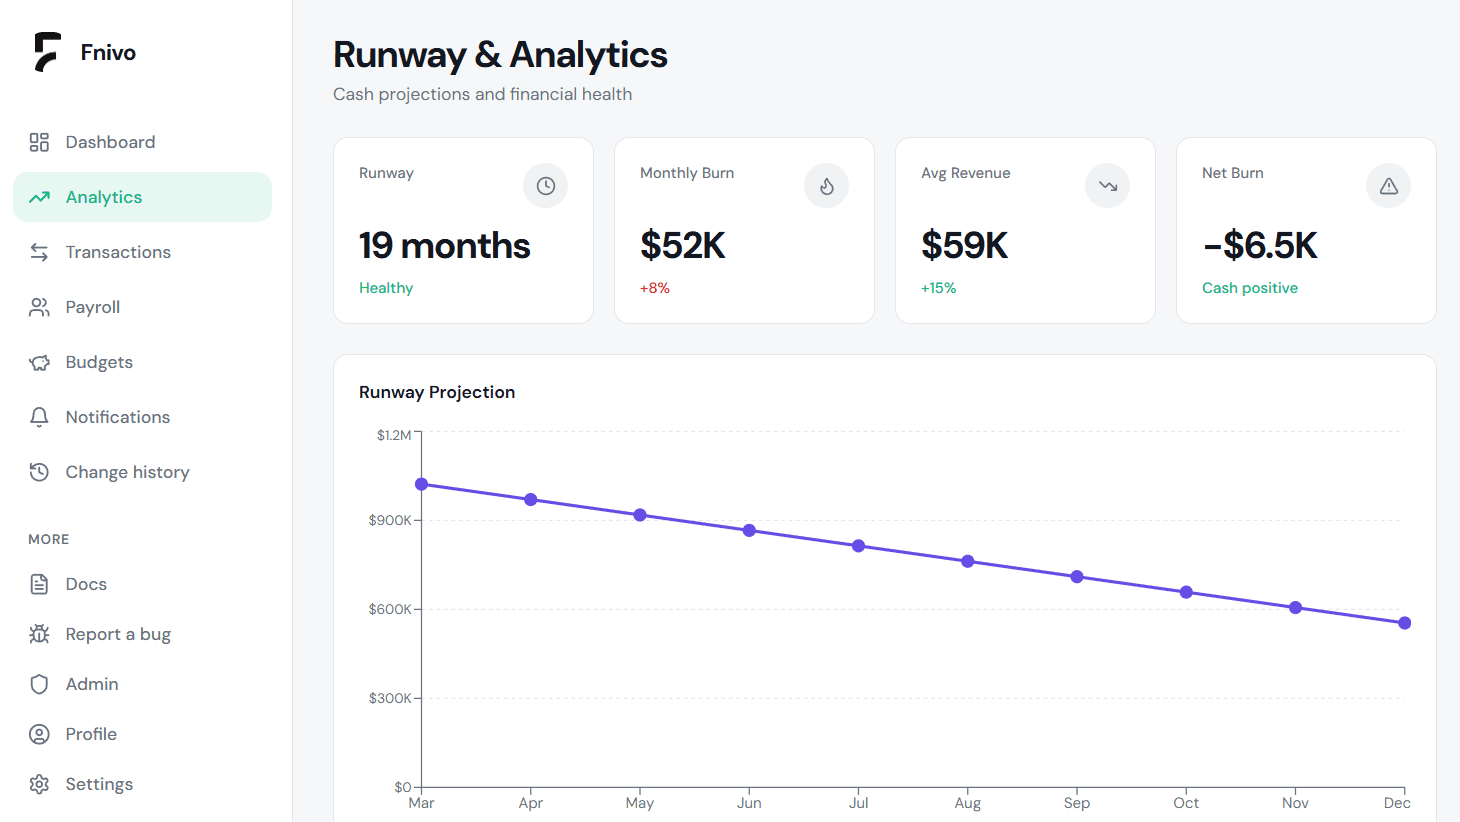Click the Change history clock icon
Viewport: 1460px width, 822px height.
39,472
